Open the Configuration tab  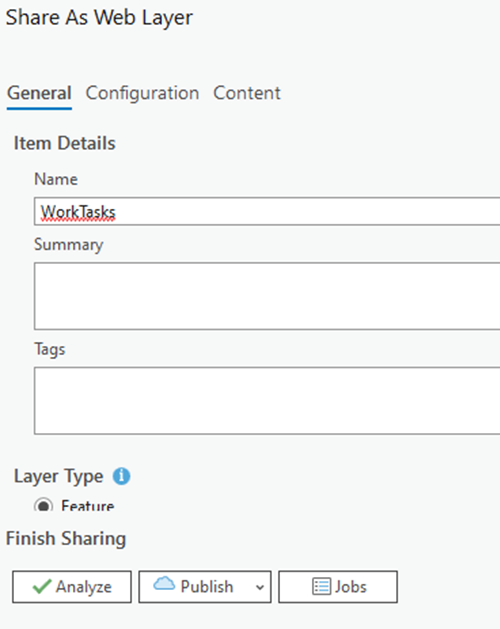pos(142,93)
